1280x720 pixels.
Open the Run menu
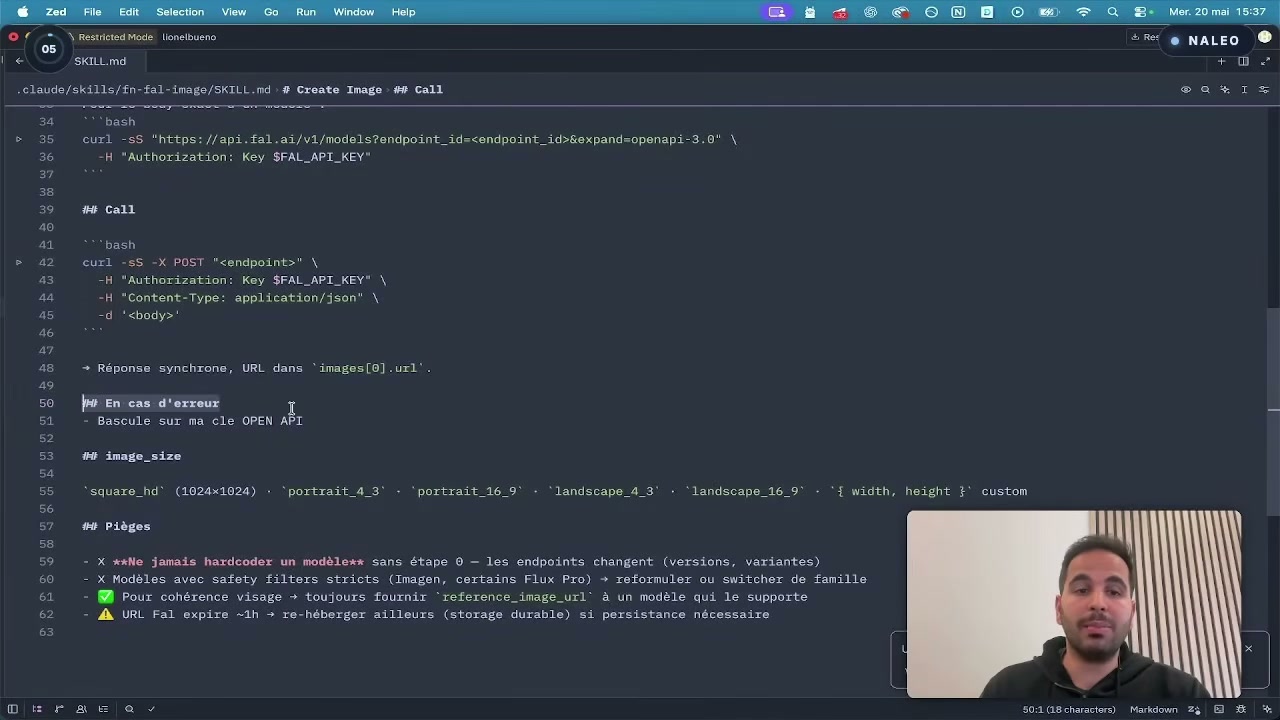click(x=306, y=12)
